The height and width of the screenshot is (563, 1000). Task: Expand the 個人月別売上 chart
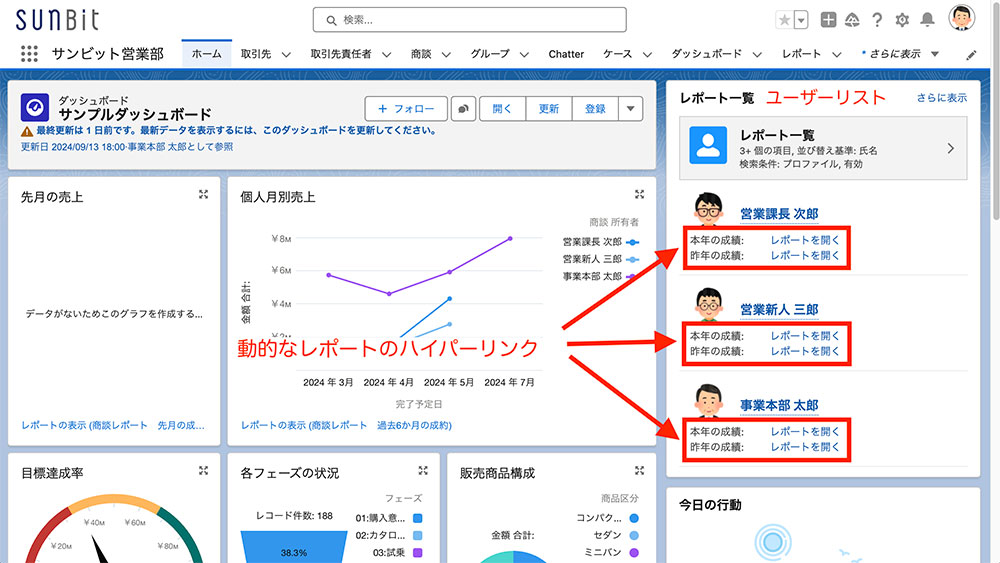640,194
